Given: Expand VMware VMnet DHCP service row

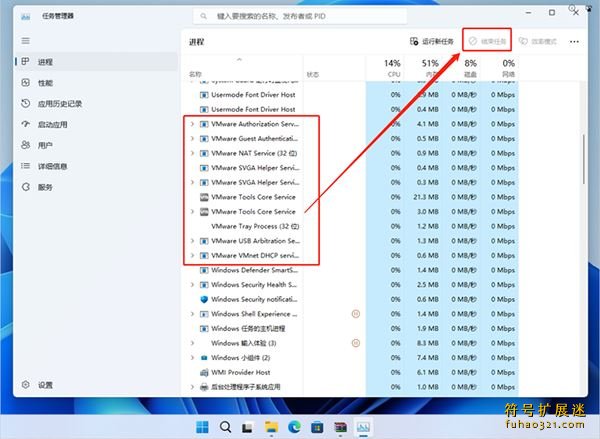Looking at the screenshot, I should [x=192, y=255].
